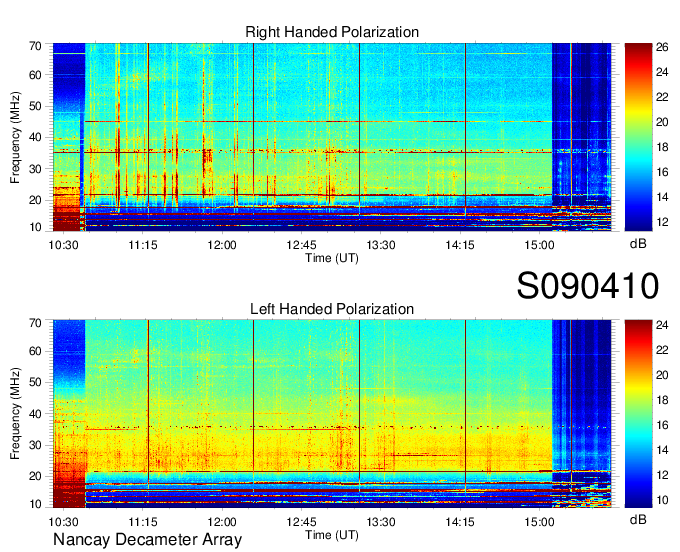Click the "Time (UT)" label under Left Handed plot

pyautogui.click(x=332, y=535)
